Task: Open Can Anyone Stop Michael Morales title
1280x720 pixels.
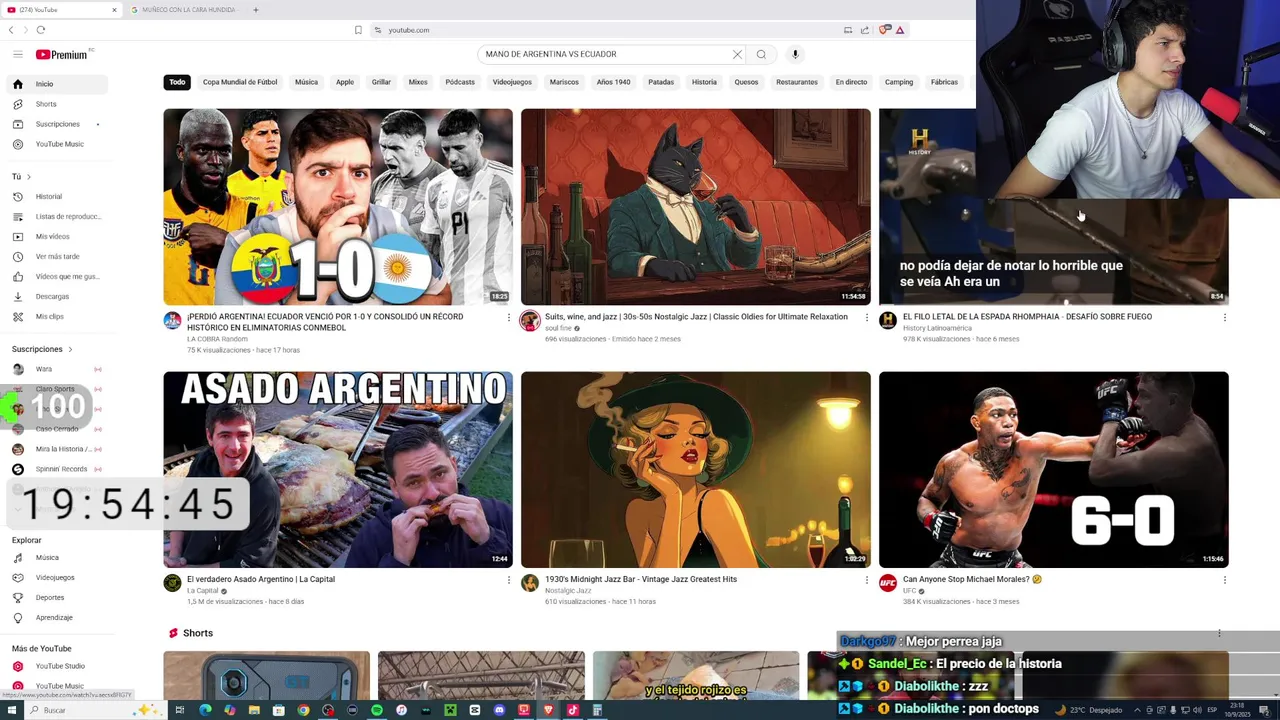Action: pyautogui.click(x=972, y=579)
